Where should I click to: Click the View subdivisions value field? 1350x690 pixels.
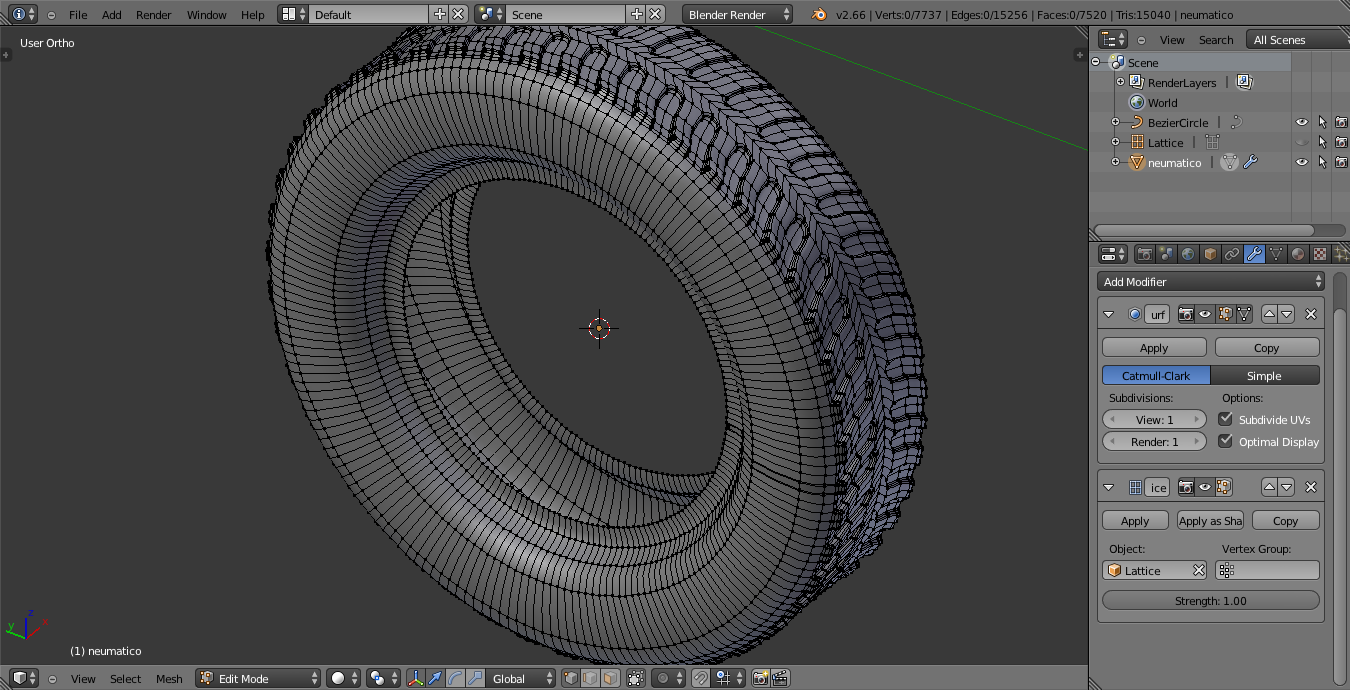point(1154,419)
